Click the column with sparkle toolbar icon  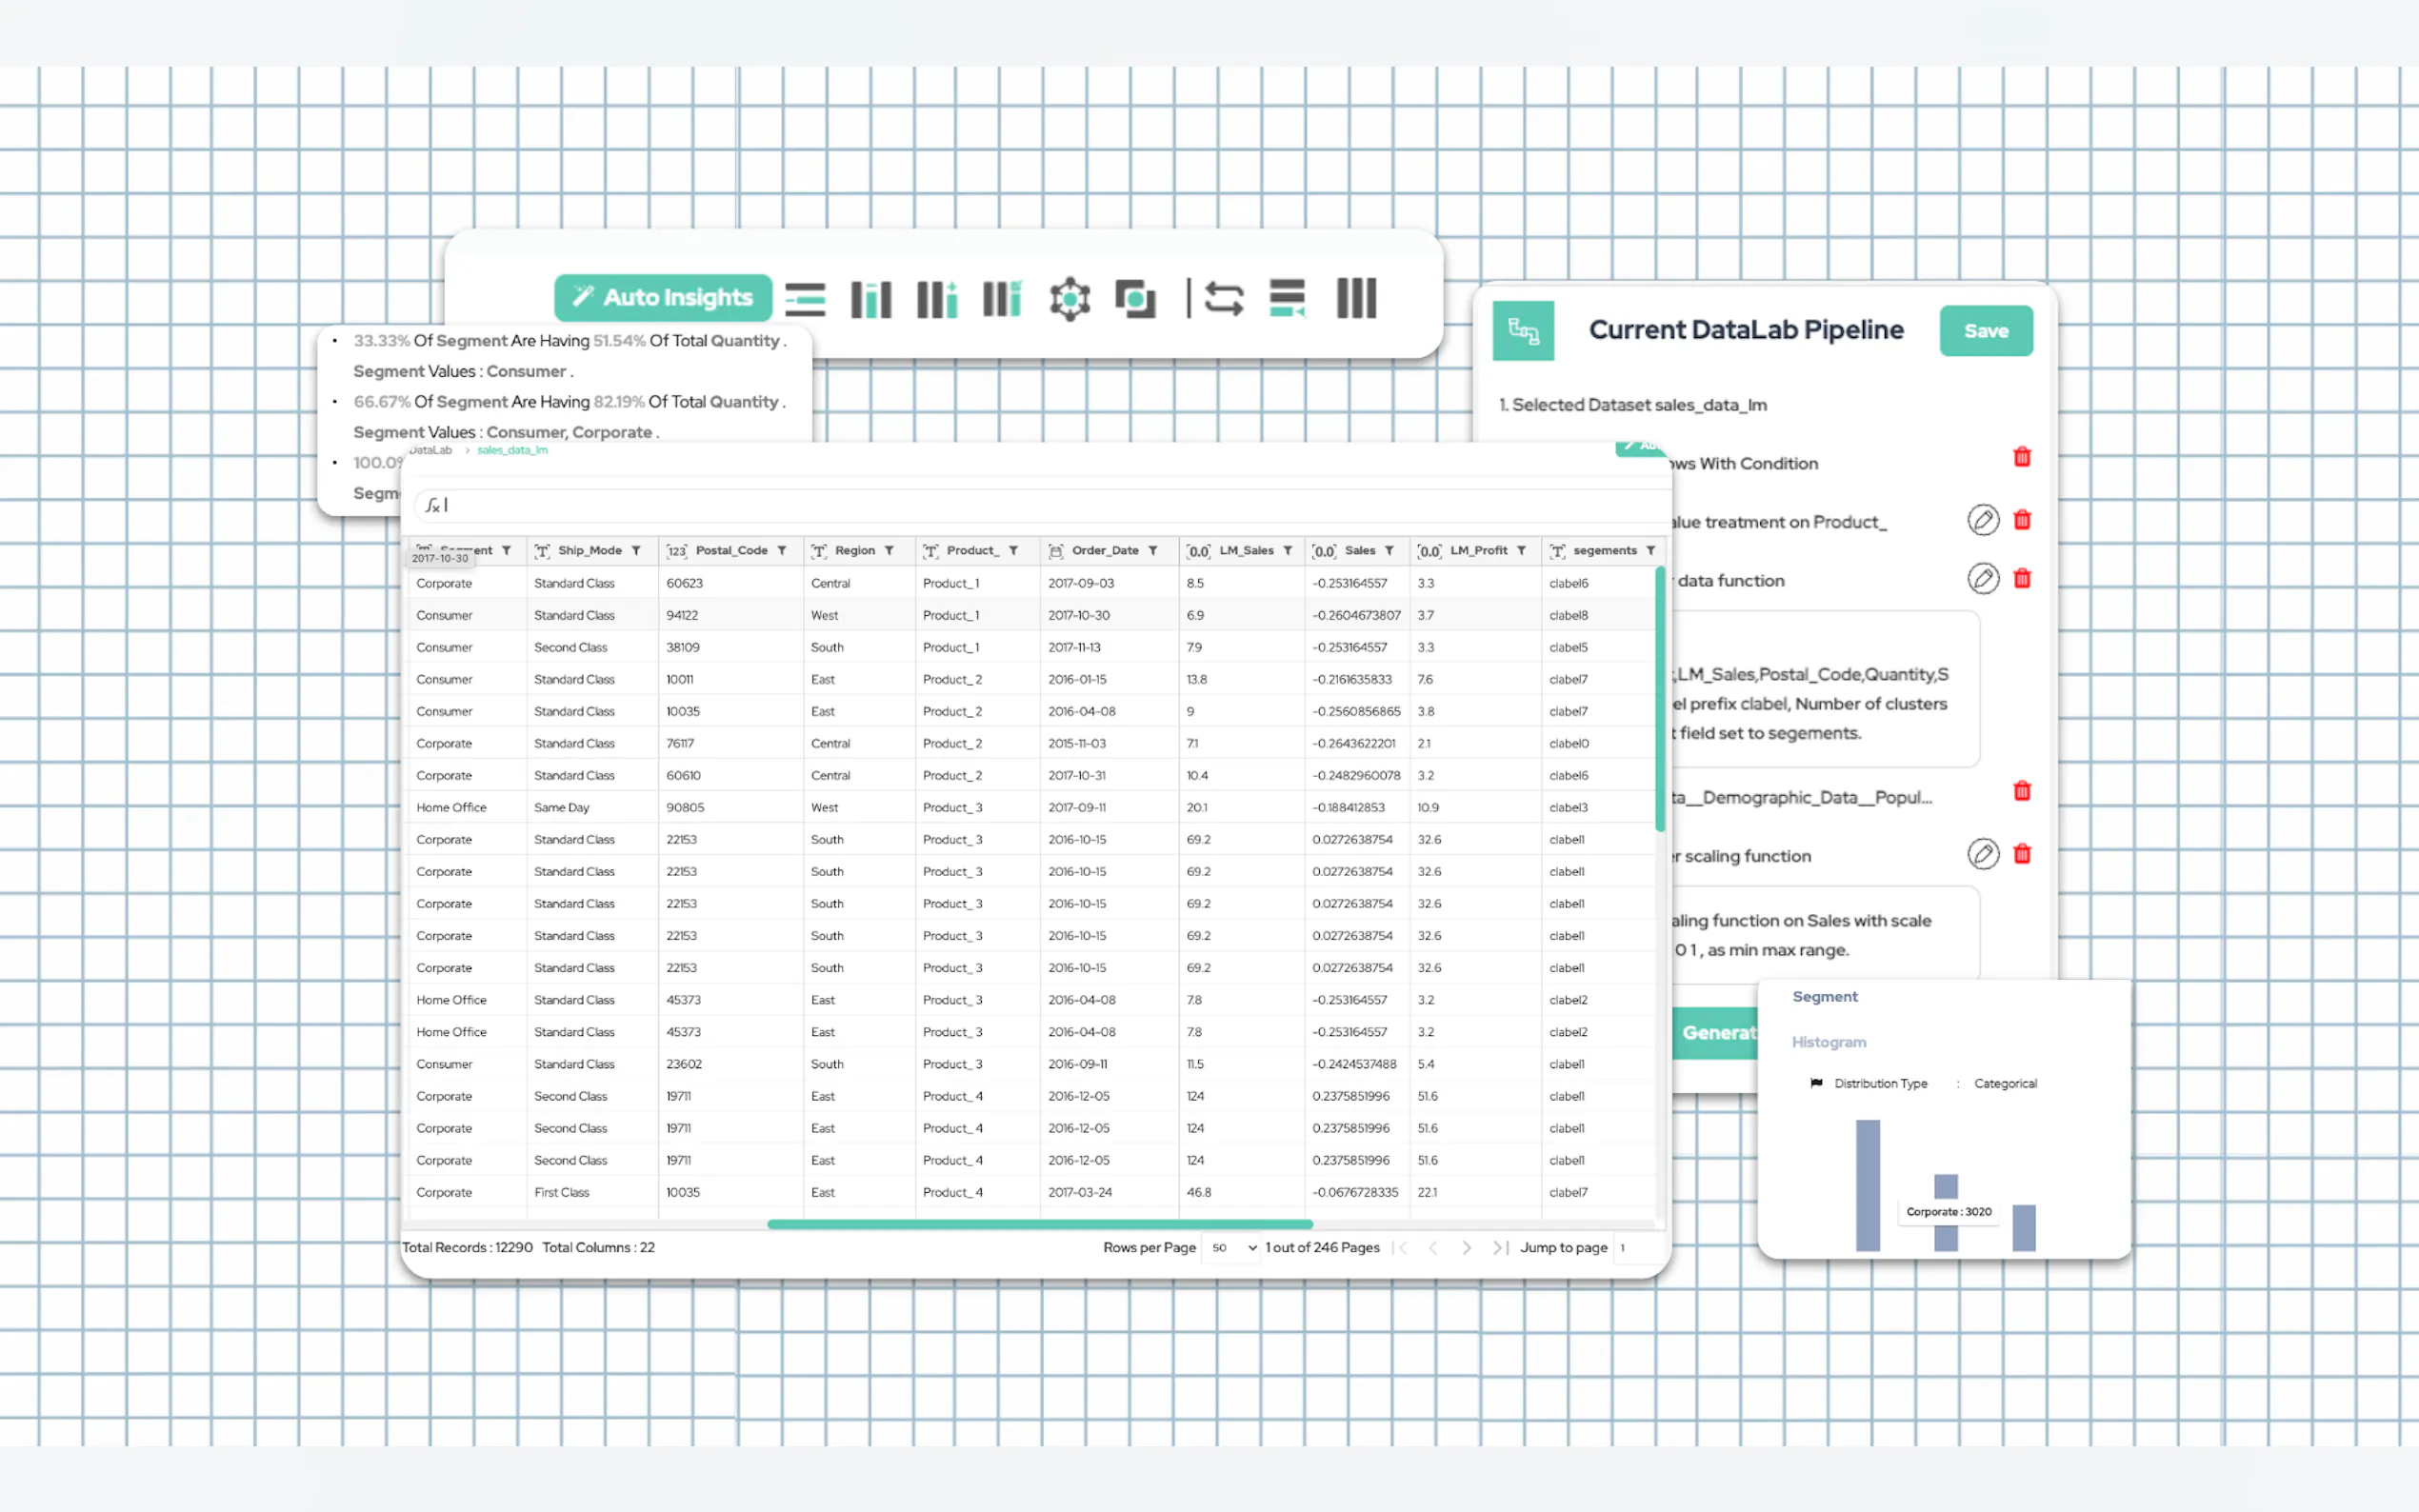937,298
